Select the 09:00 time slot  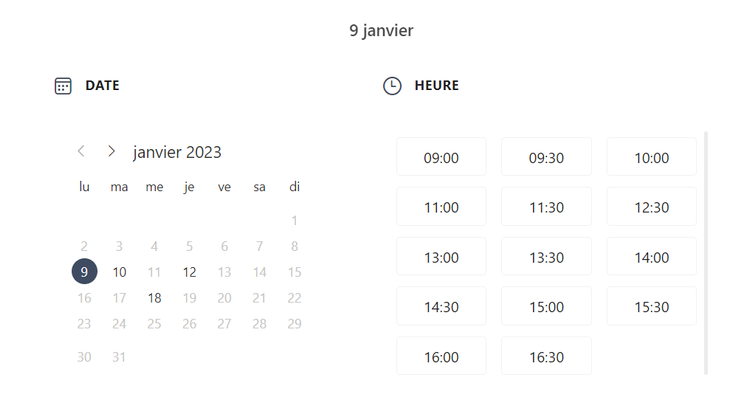441,157
